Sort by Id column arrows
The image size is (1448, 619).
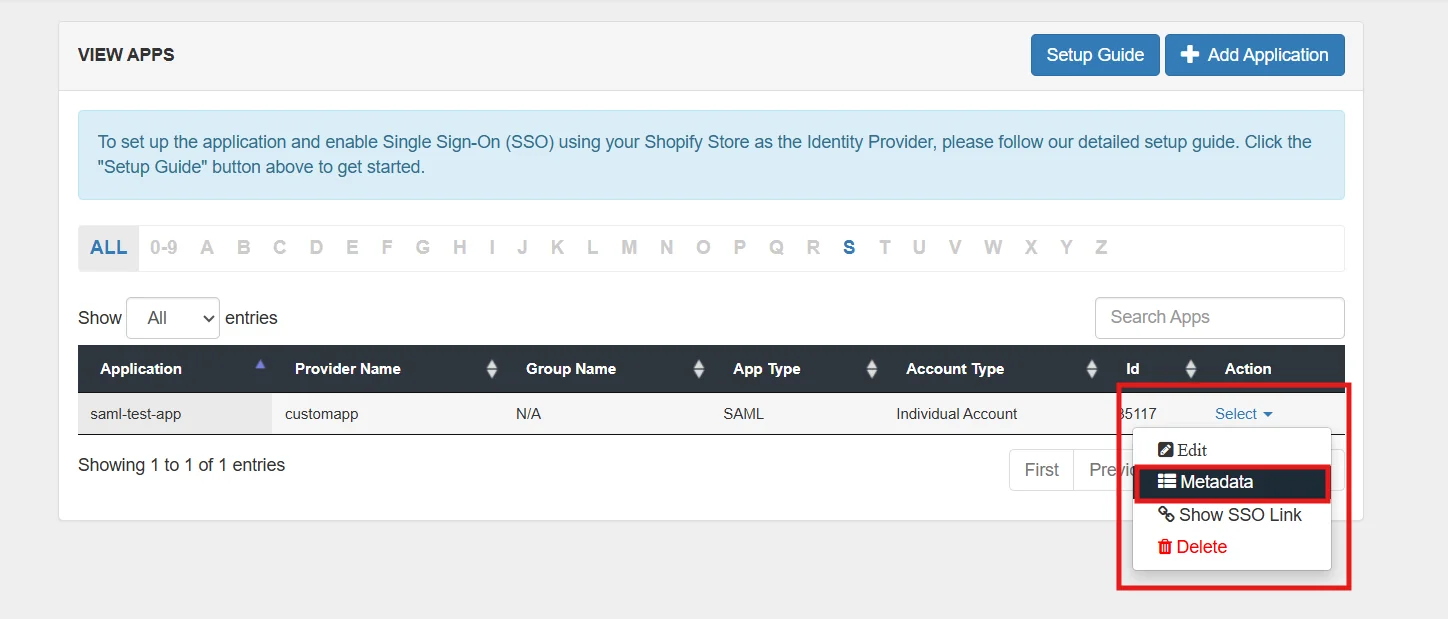click(1191, 369)
